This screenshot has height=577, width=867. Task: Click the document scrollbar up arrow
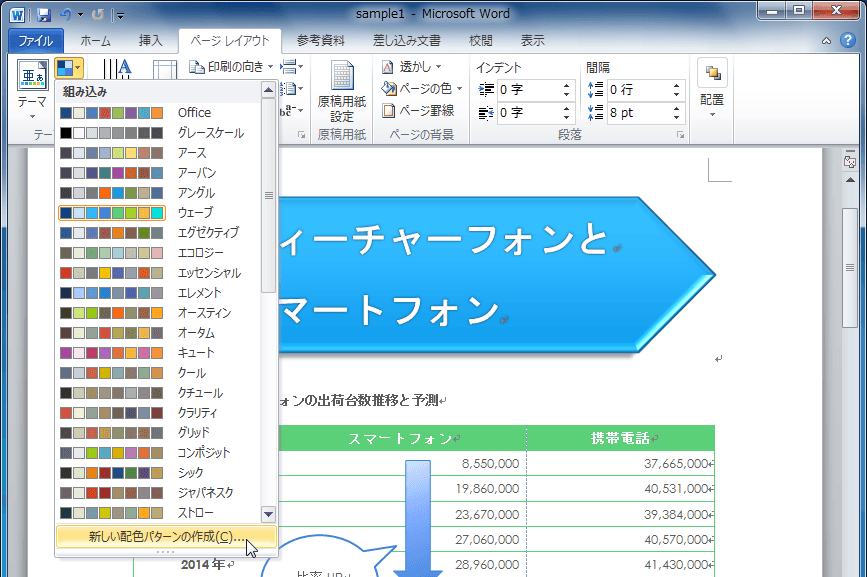tap(850, 180)
